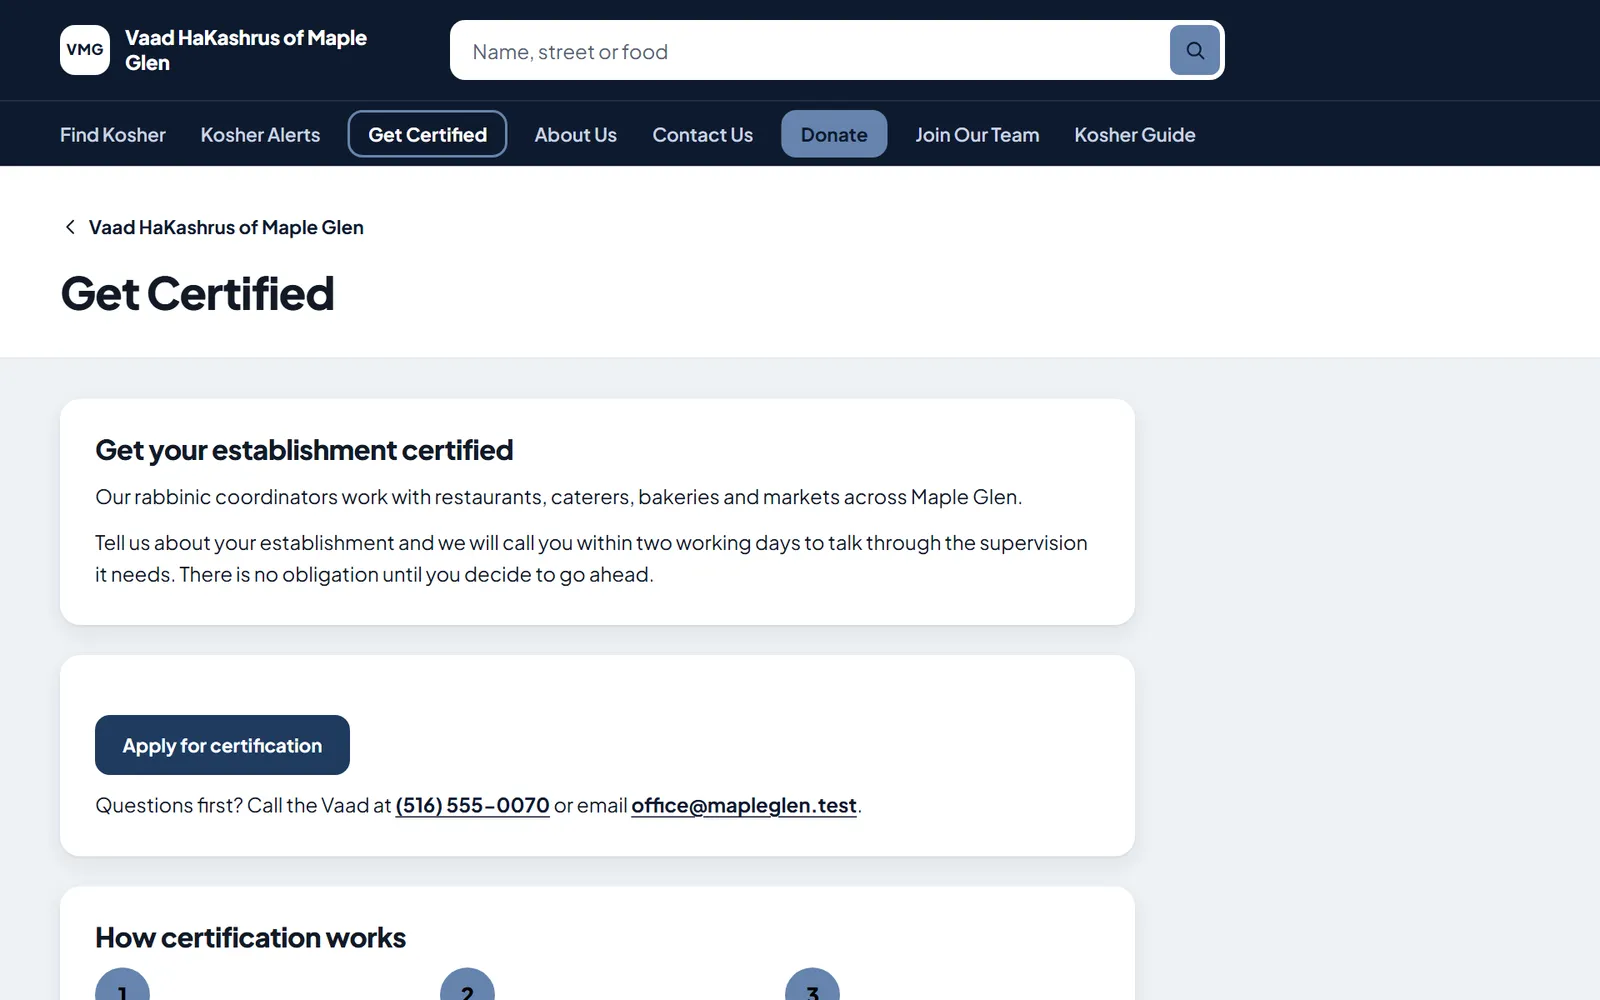Follow the Vaad HaKashrus of Maple Glen breadcrumb
The height and width of the screenshot is (1000, 1600).
click(x=226, y=227)
